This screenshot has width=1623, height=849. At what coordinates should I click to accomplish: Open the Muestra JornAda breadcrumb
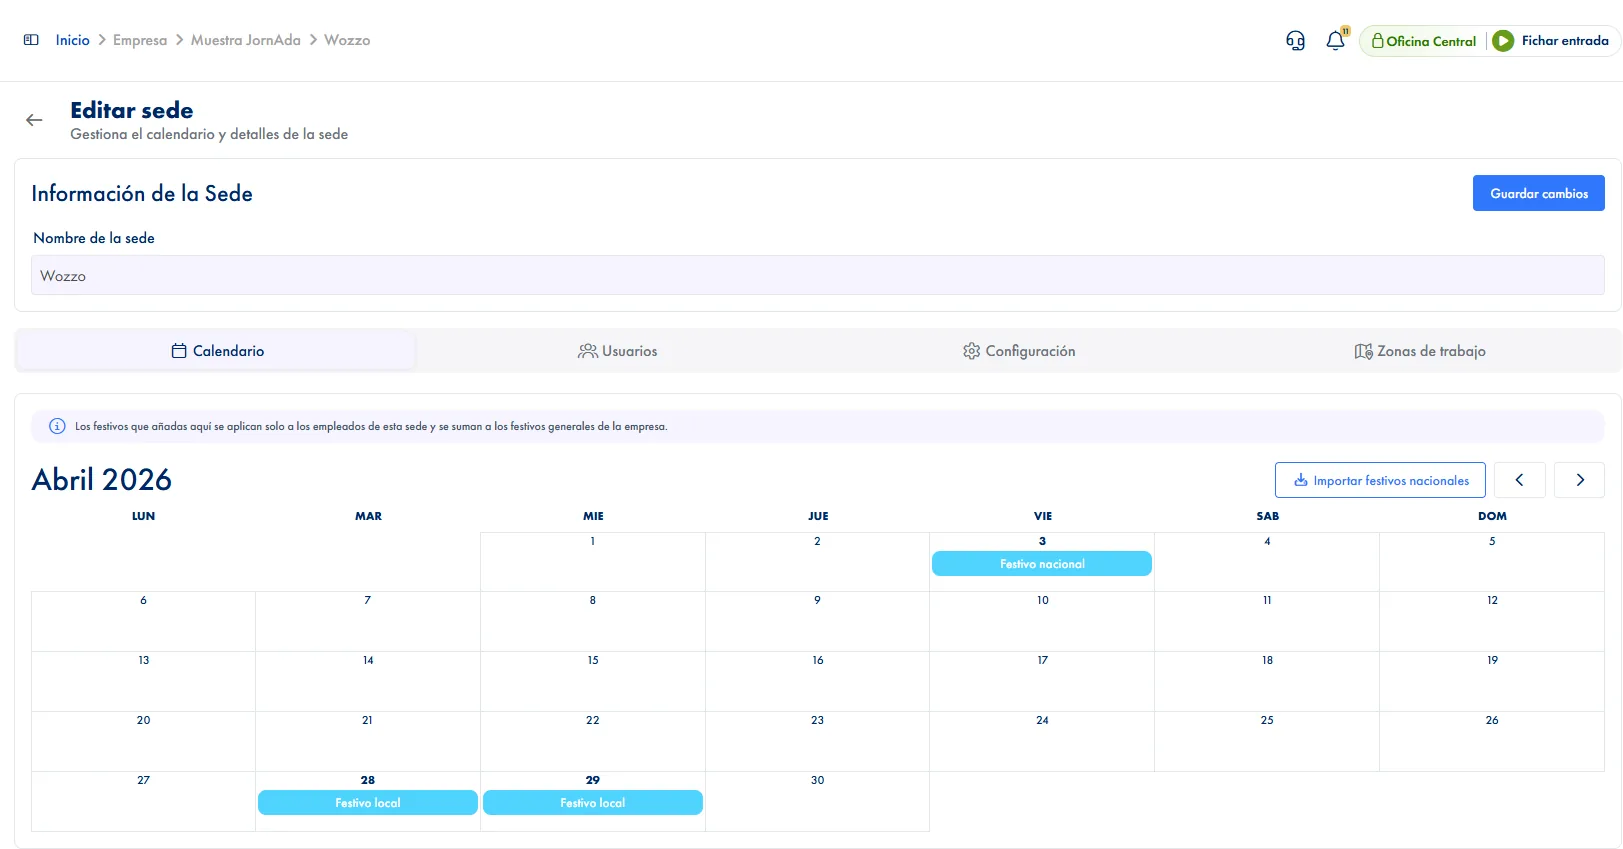click(246, 40)
